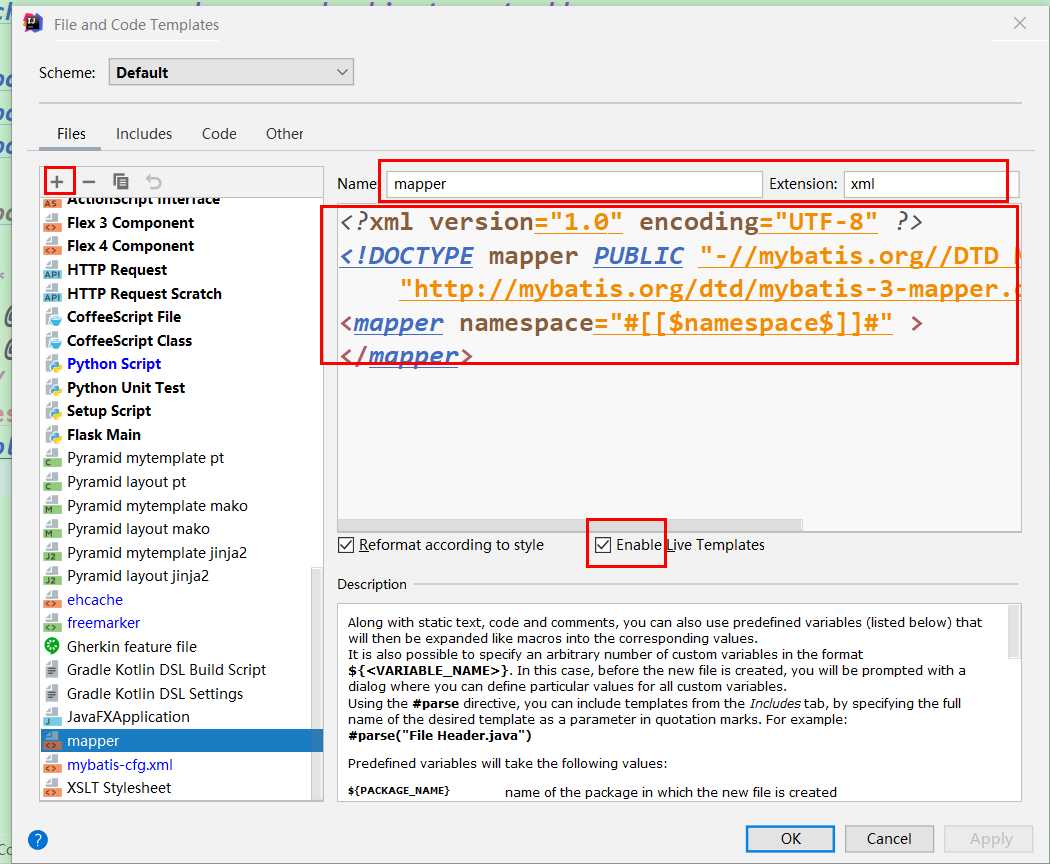Click the Reset to Default undo icon

click(x=153, y=181)
